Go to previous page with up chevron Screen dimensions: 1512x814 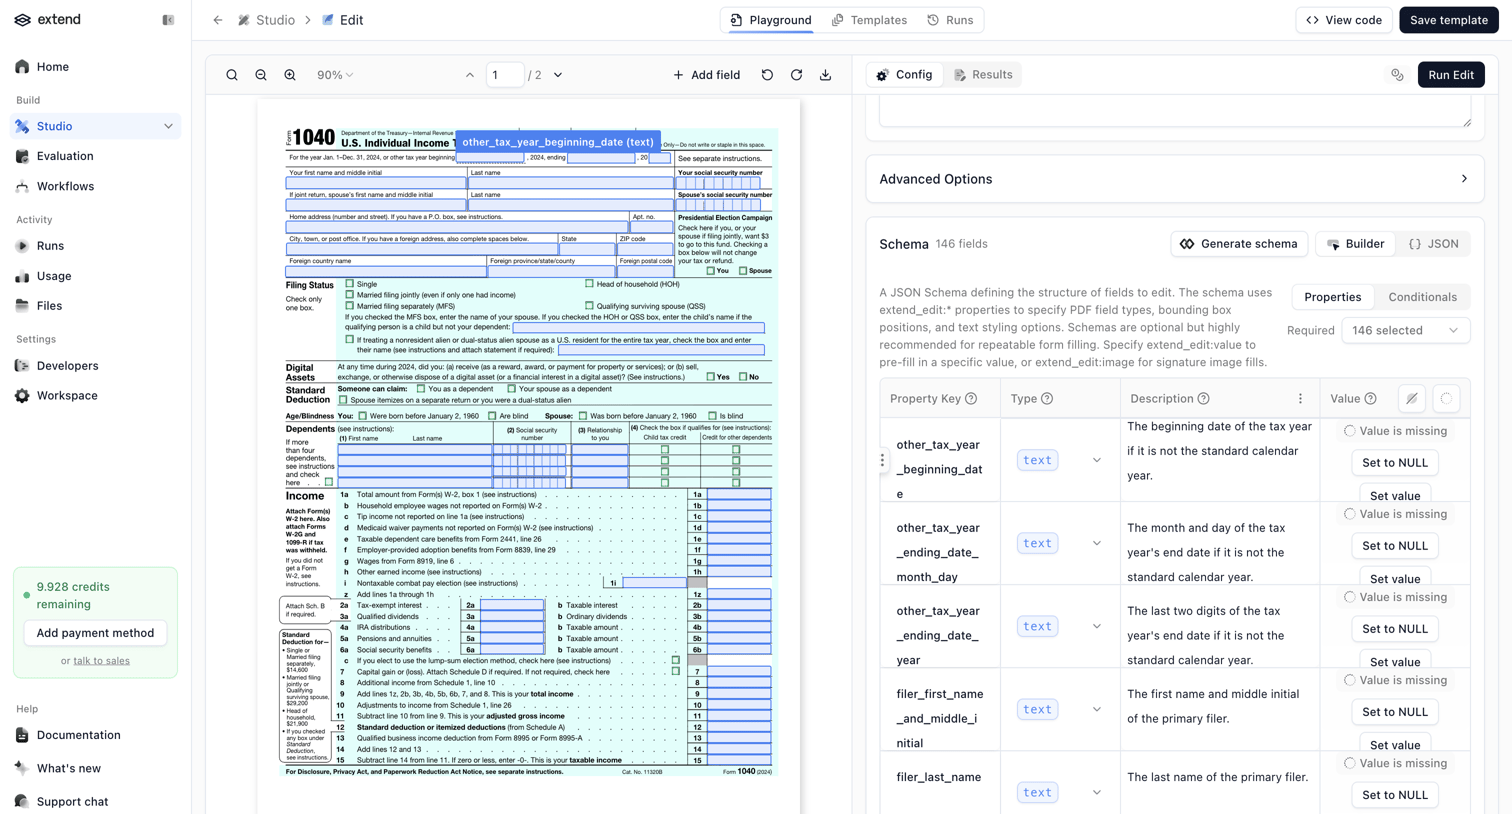click(470, 75)
